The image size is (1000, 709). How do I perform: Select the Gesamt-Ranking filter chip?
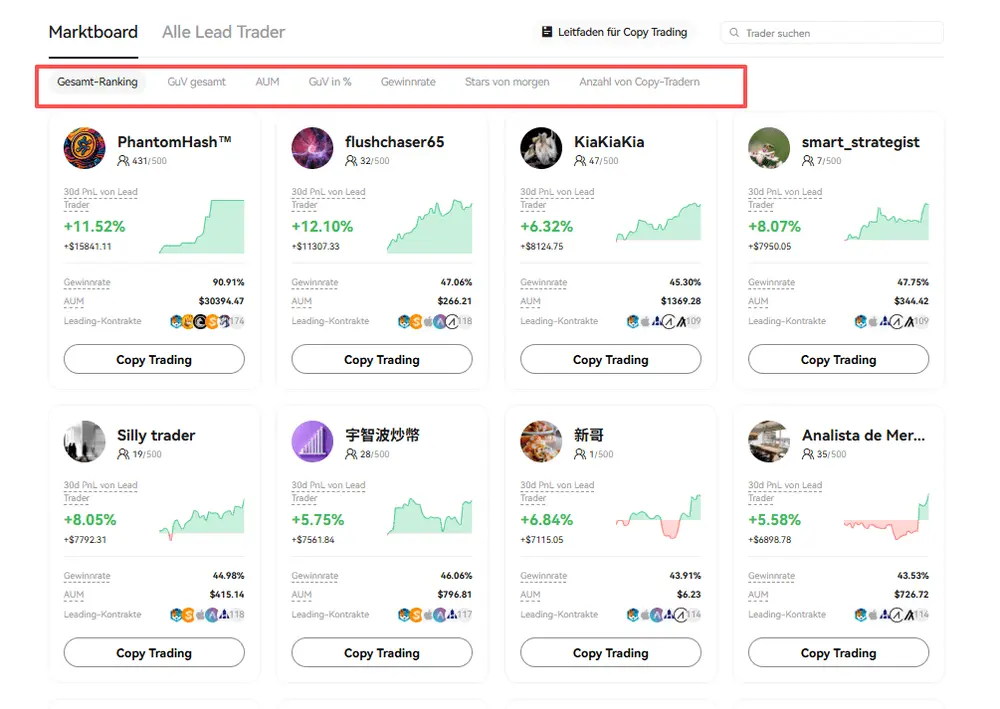tap(97, 82)
